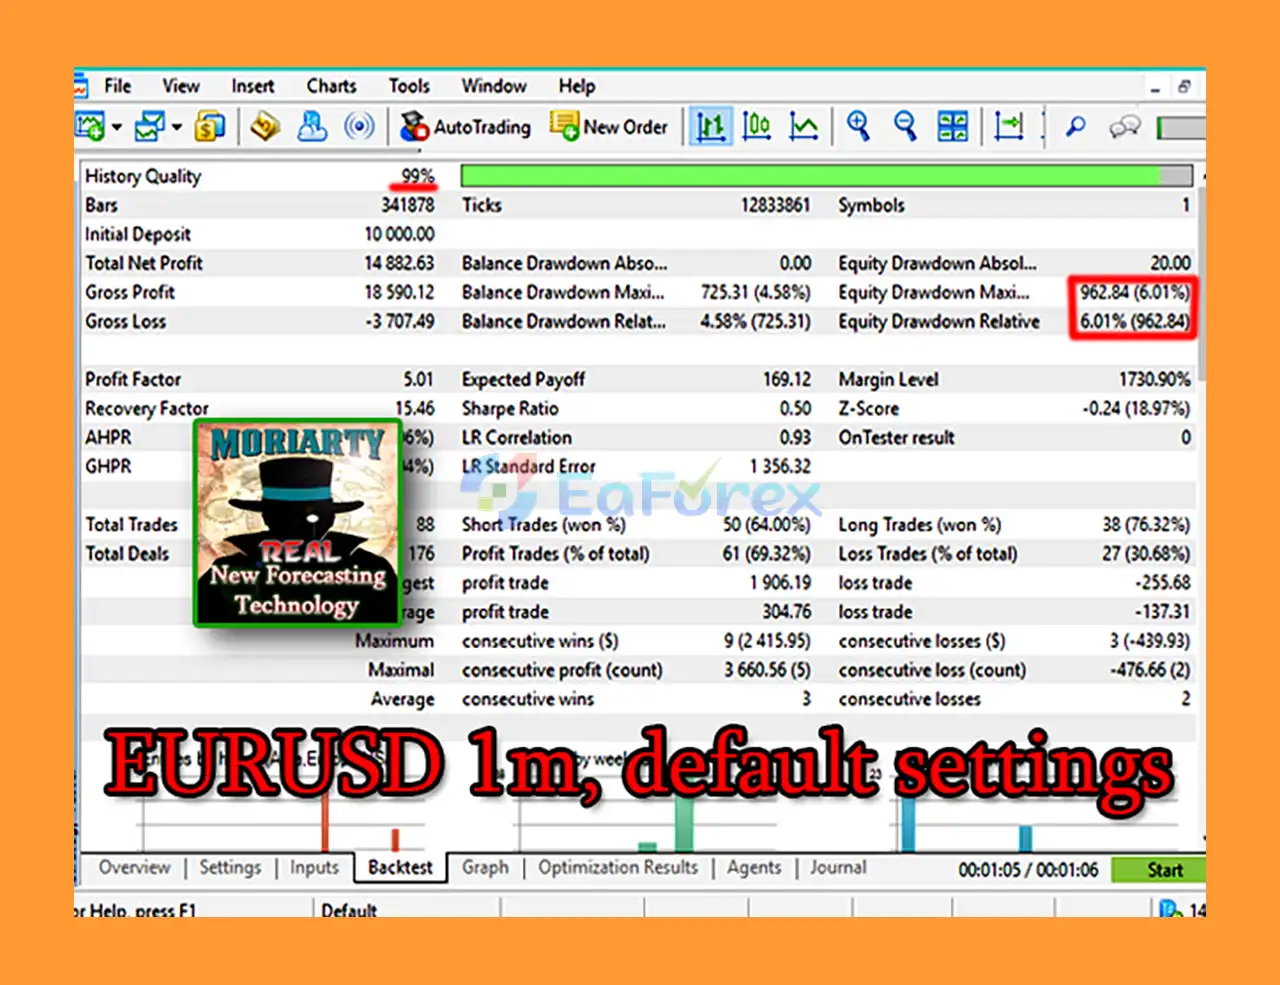Click the New Order button
The image size is (1280, 985).
point(609,127)
